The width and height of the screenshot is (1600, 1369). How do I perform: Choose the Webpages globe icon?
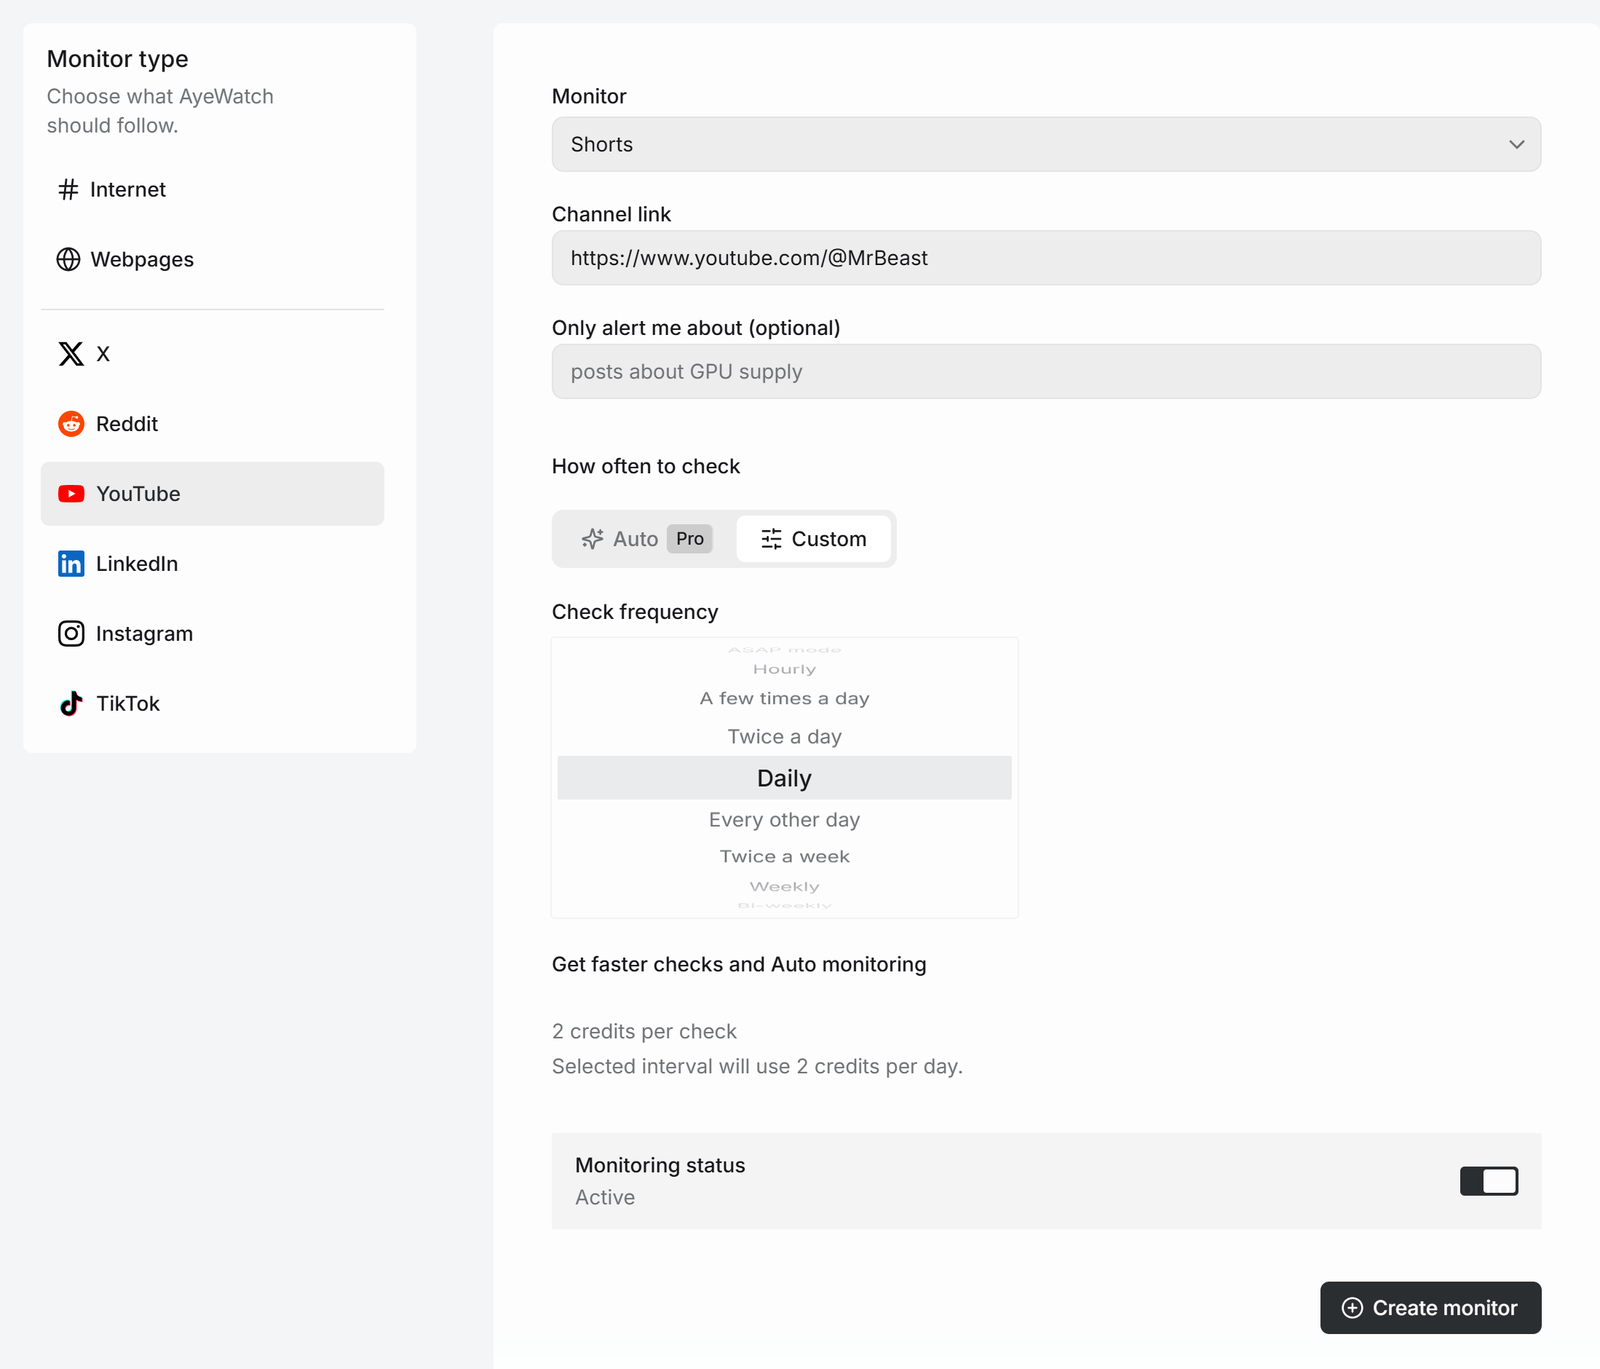point(68,259)
